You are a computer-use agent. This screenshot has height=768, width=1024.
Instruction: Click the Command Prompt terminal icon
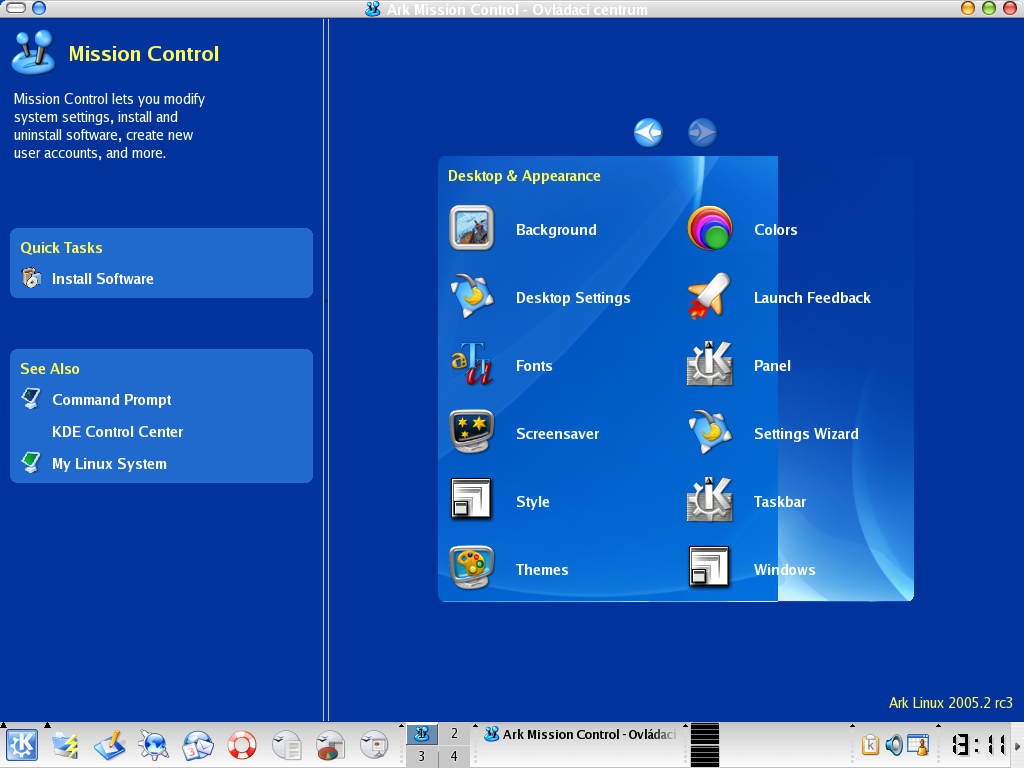click(31, 398)
